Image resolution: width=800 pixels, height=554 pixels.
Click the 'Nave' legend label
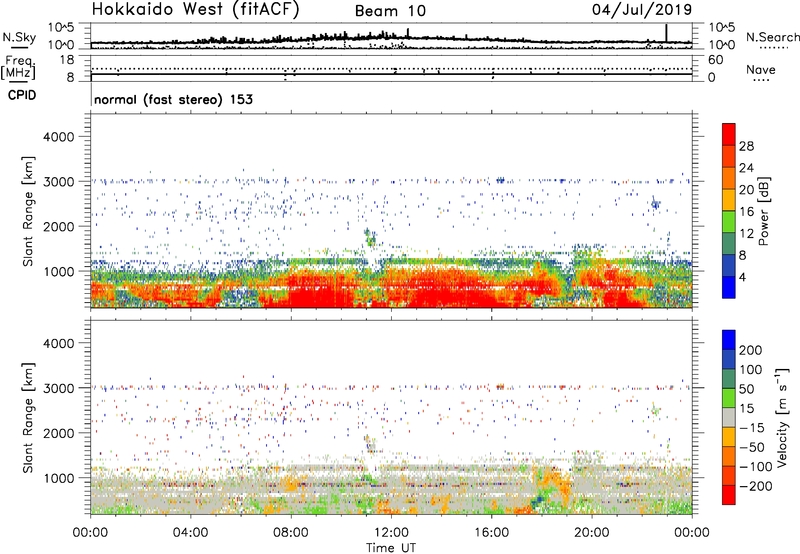(x=760, y=69)
